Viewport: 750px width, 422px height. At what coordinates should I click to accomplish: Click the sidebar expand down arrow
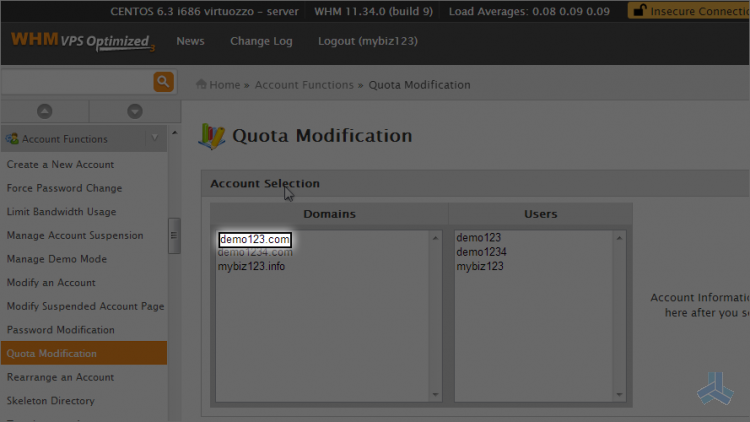(135, 111)
